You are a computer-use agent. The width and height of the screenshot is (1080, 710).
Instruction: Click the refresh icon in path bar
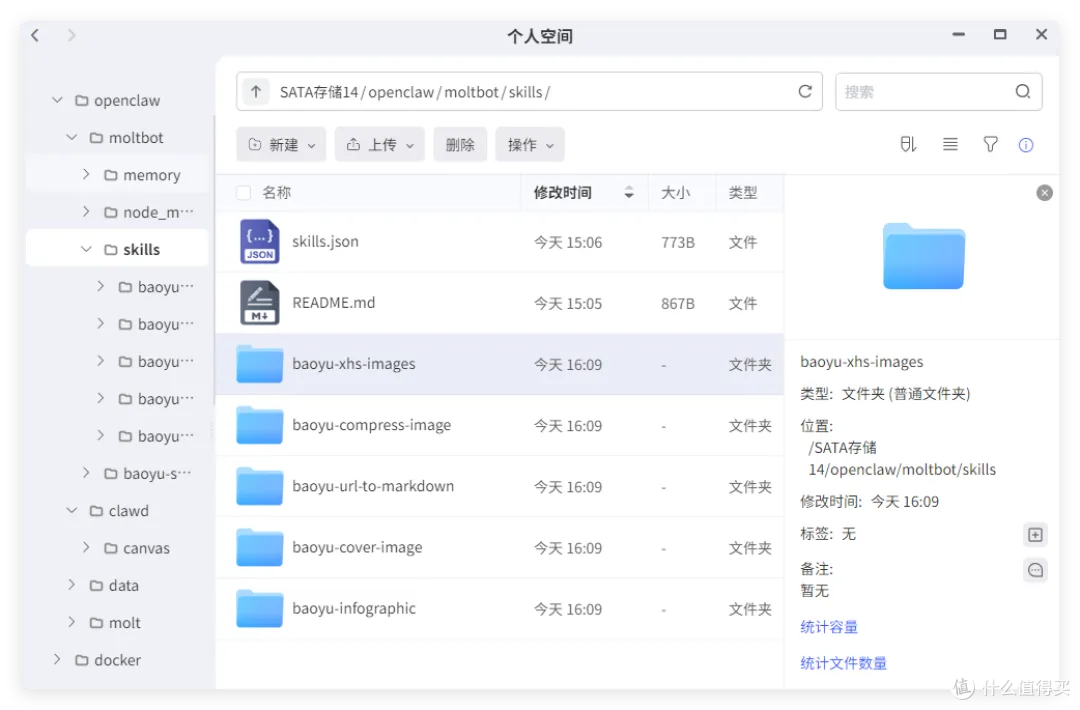[x=804, y=92]
